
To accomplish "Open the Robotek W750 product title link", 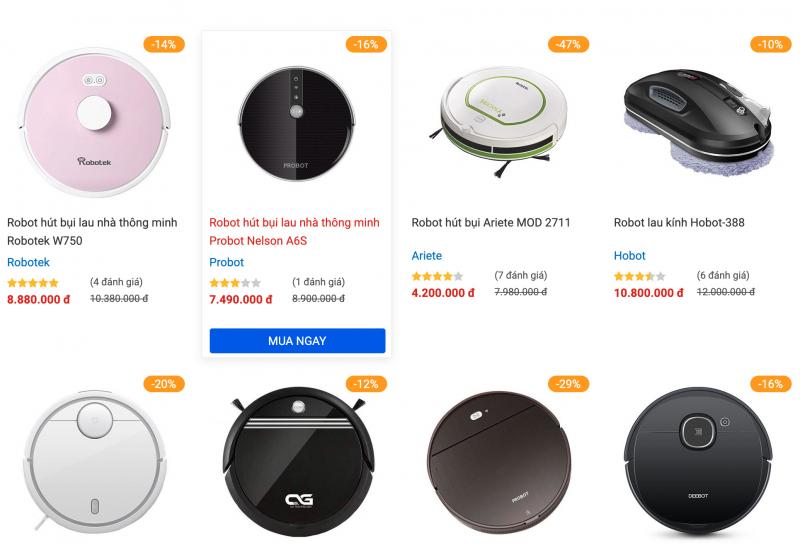I will click(92, 231).
